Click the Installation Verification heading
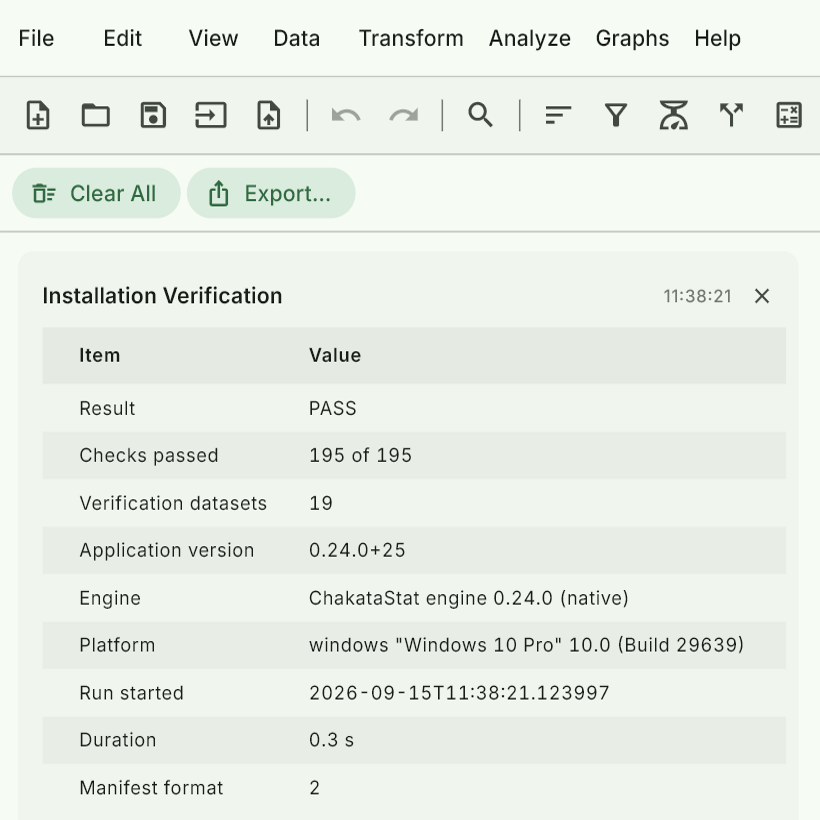 pyautogui.click(x=162, y=296)
